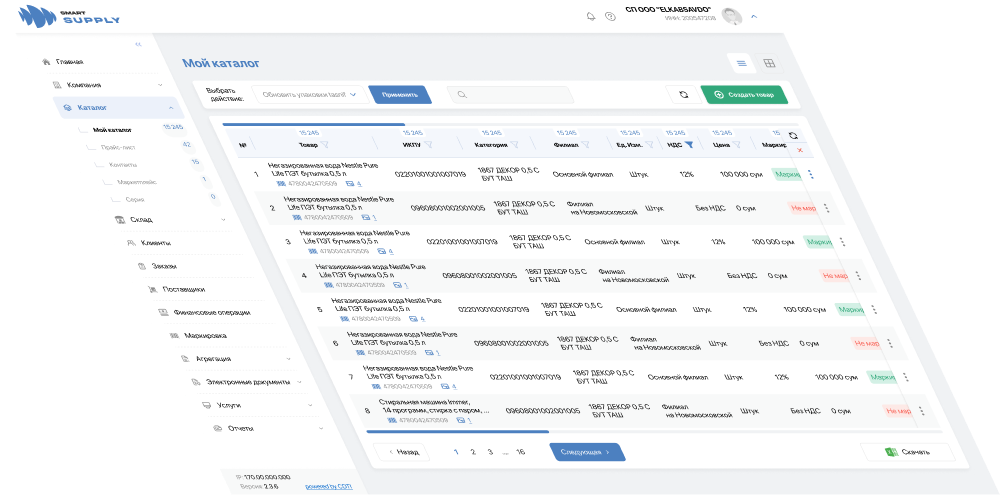This screenshot has width=1000, height=495.
Task: Click the Создать товар button
Action: [x=744, y=94]
